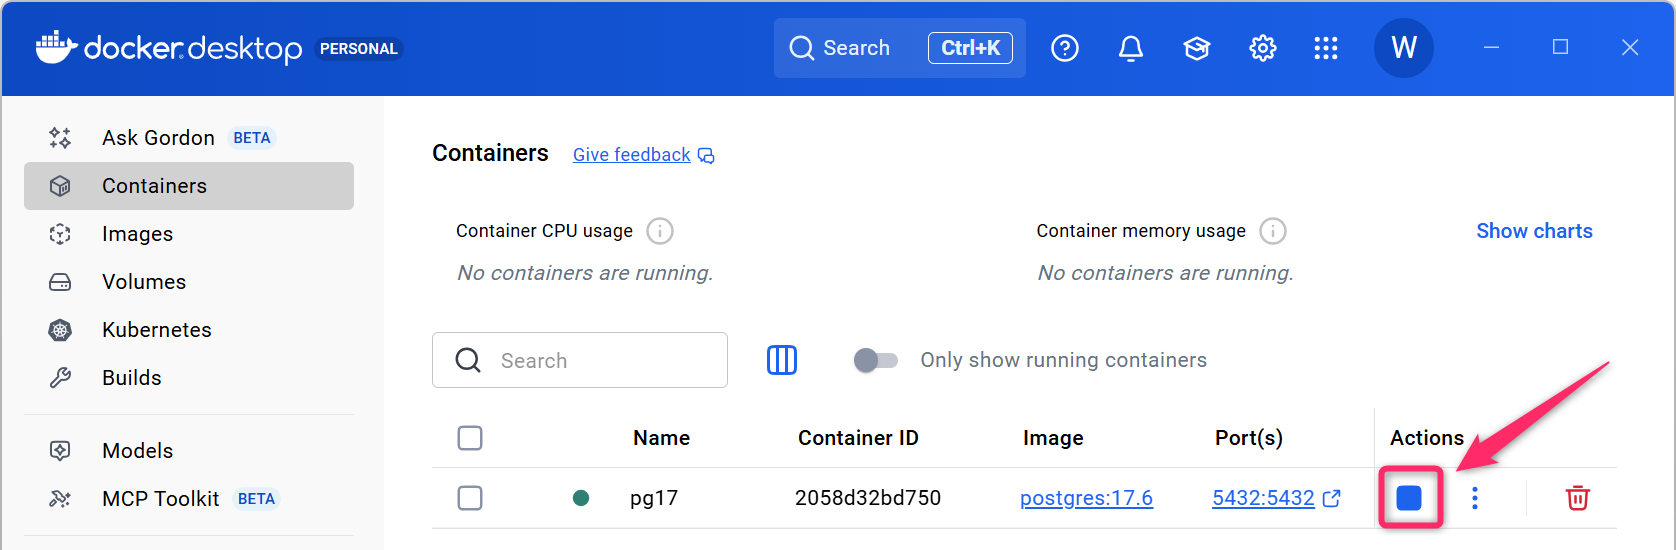1676x550 pixels.
Task: Open the apps grid icon
Action: [x=1325, y=48]
